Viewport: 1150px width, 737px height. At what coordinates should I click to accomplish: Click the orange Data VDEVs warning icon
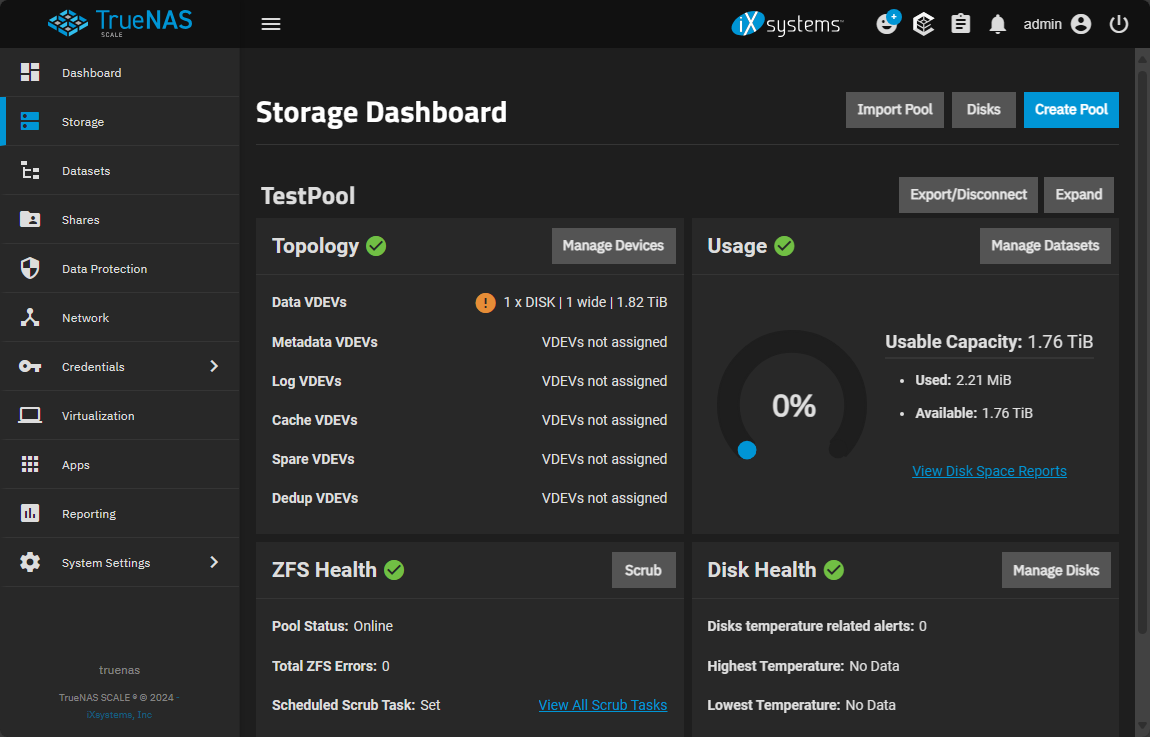click(485, 302)
